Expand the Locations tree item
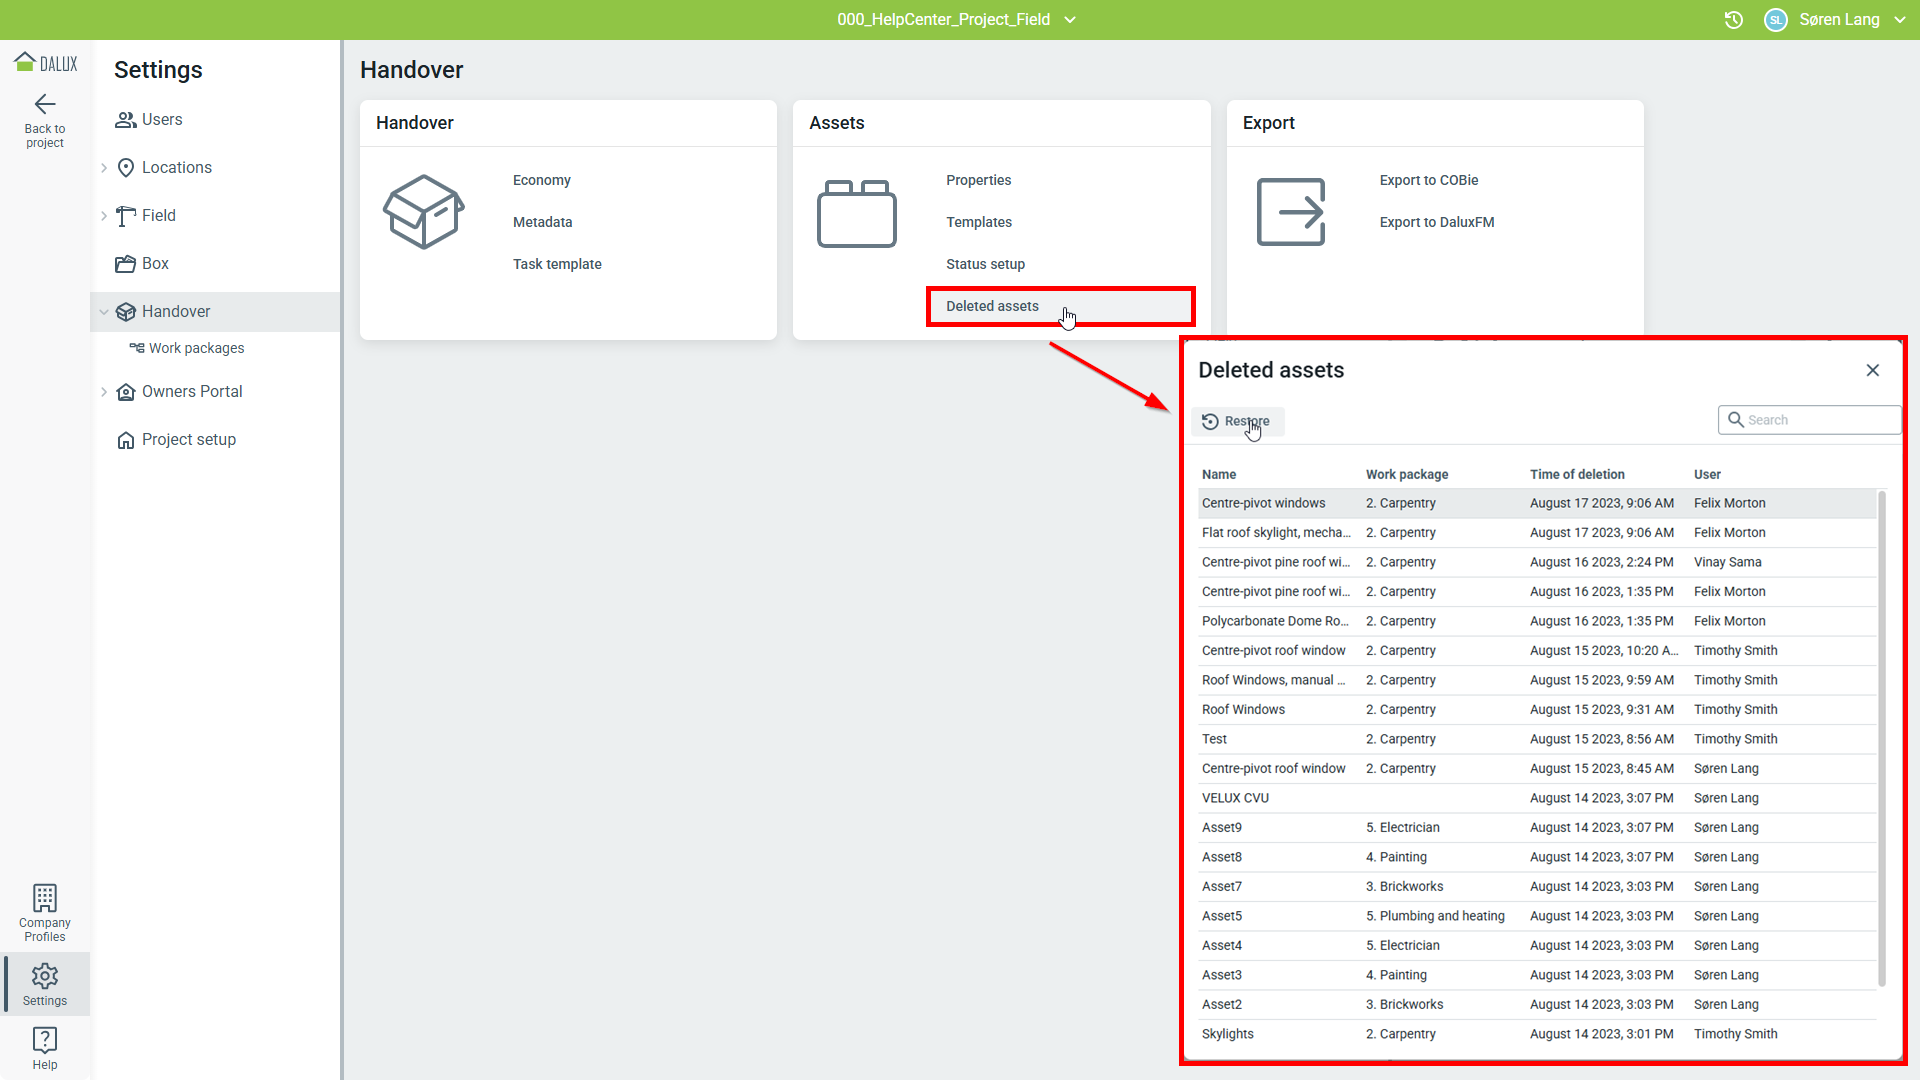Screen dimensions: 1920x1080 pyautogui.click(x=104, y=168)
